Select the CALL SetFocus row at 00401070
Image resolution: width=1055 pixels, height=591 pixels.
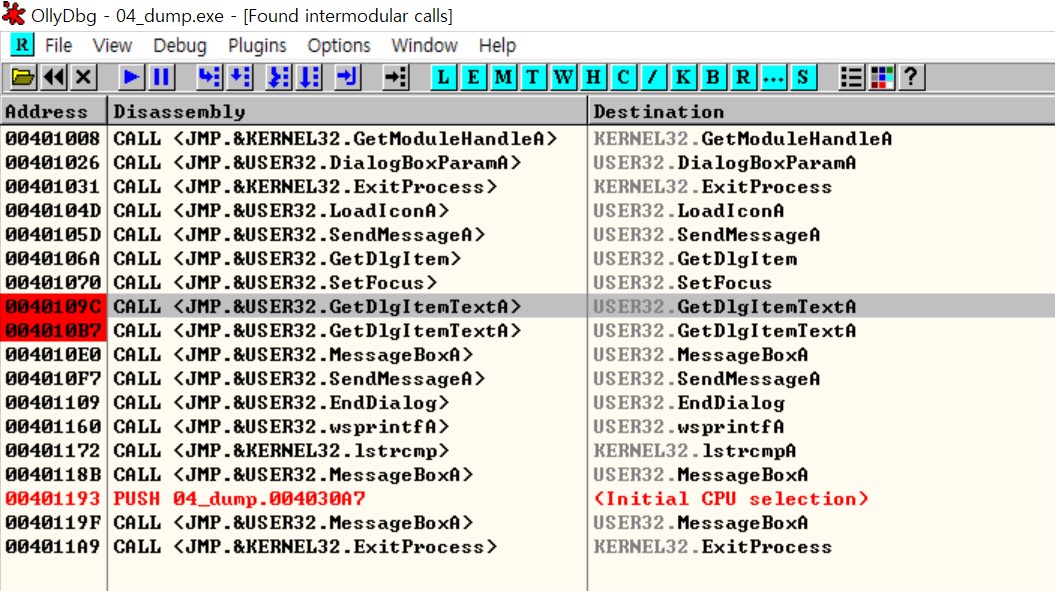coord(528,283)
